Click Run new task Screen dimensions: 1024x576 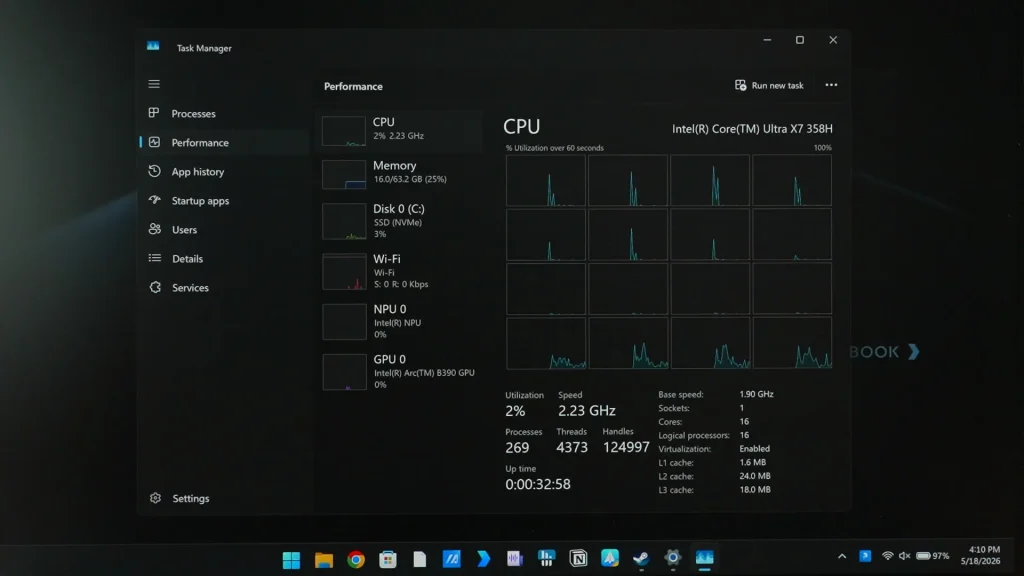tap(769, 86)
